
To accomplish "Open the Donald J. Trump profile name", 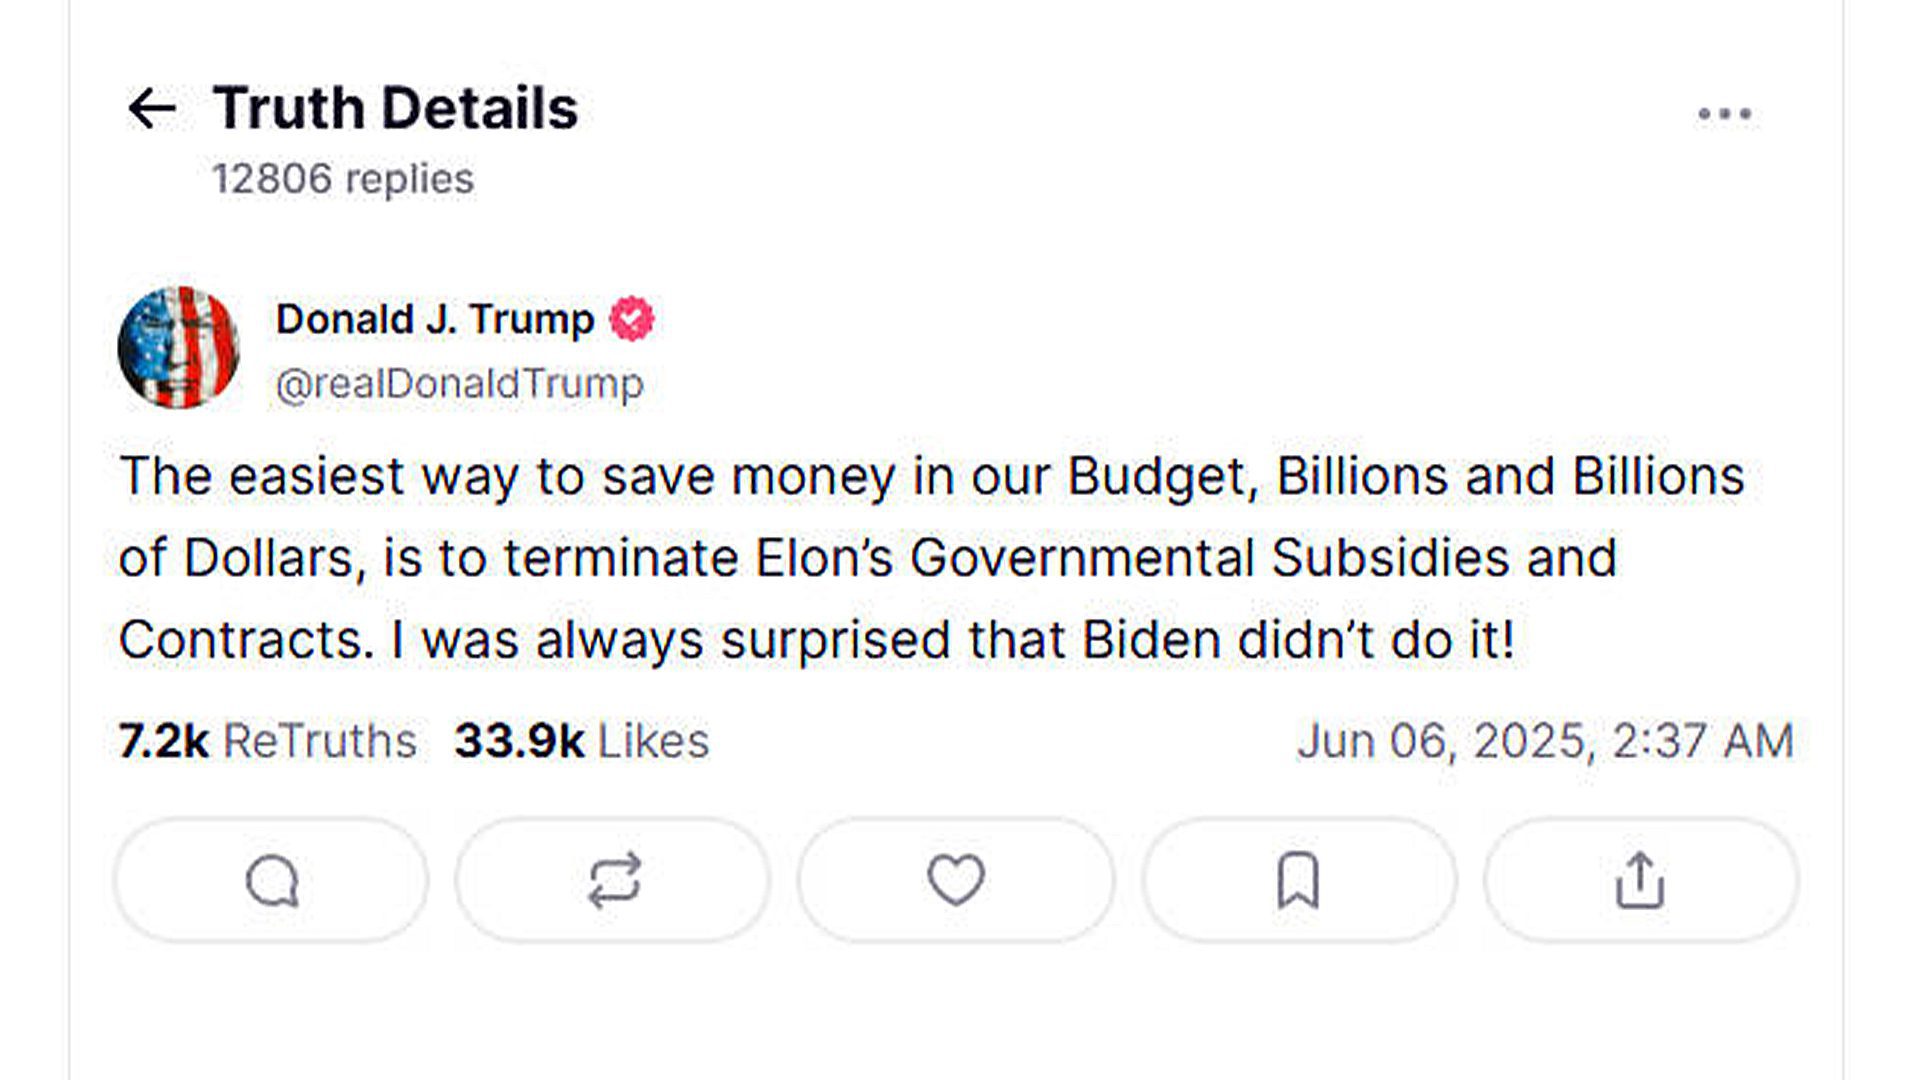I will pyautogui.click(x=435, y=320).
